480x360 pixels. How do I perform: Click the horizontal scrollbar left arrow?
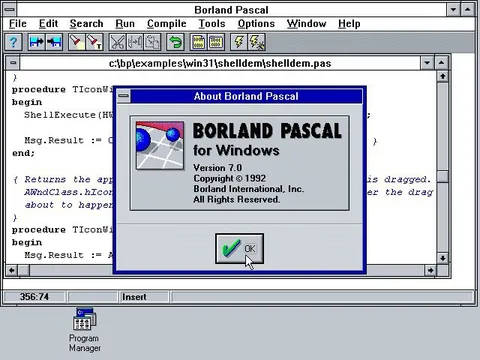pos(12,270)
